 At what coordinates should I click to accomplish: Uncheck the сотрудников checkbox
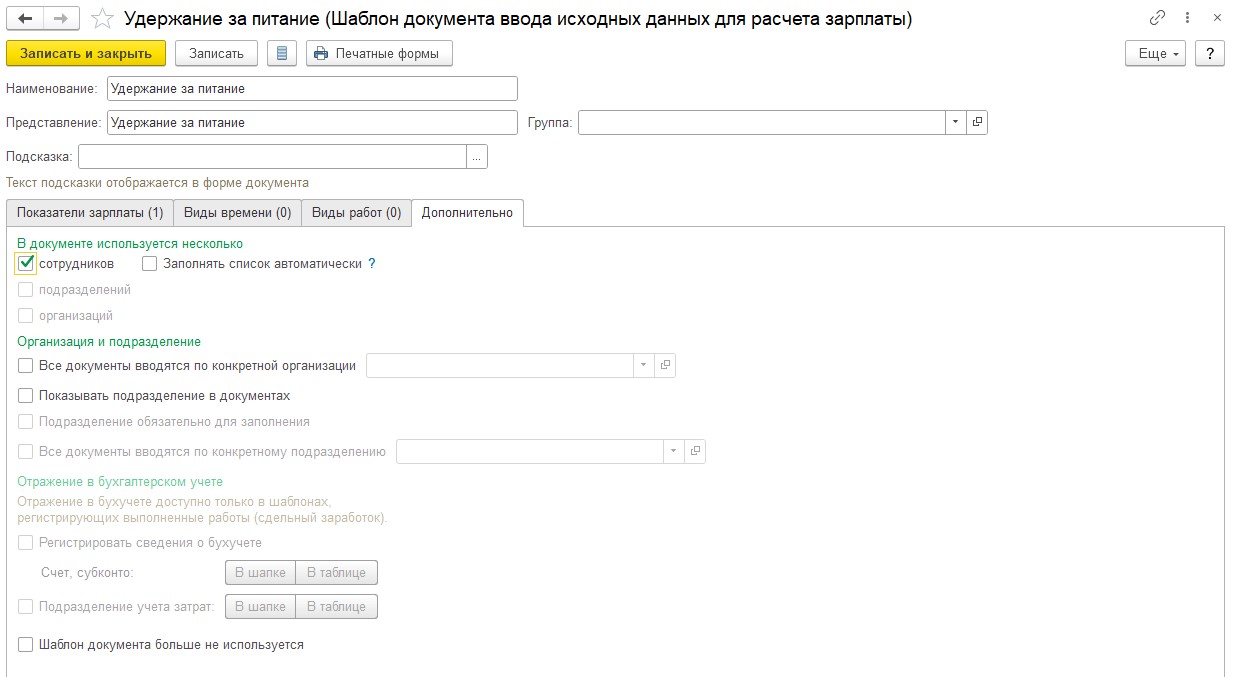pos(26,264)
